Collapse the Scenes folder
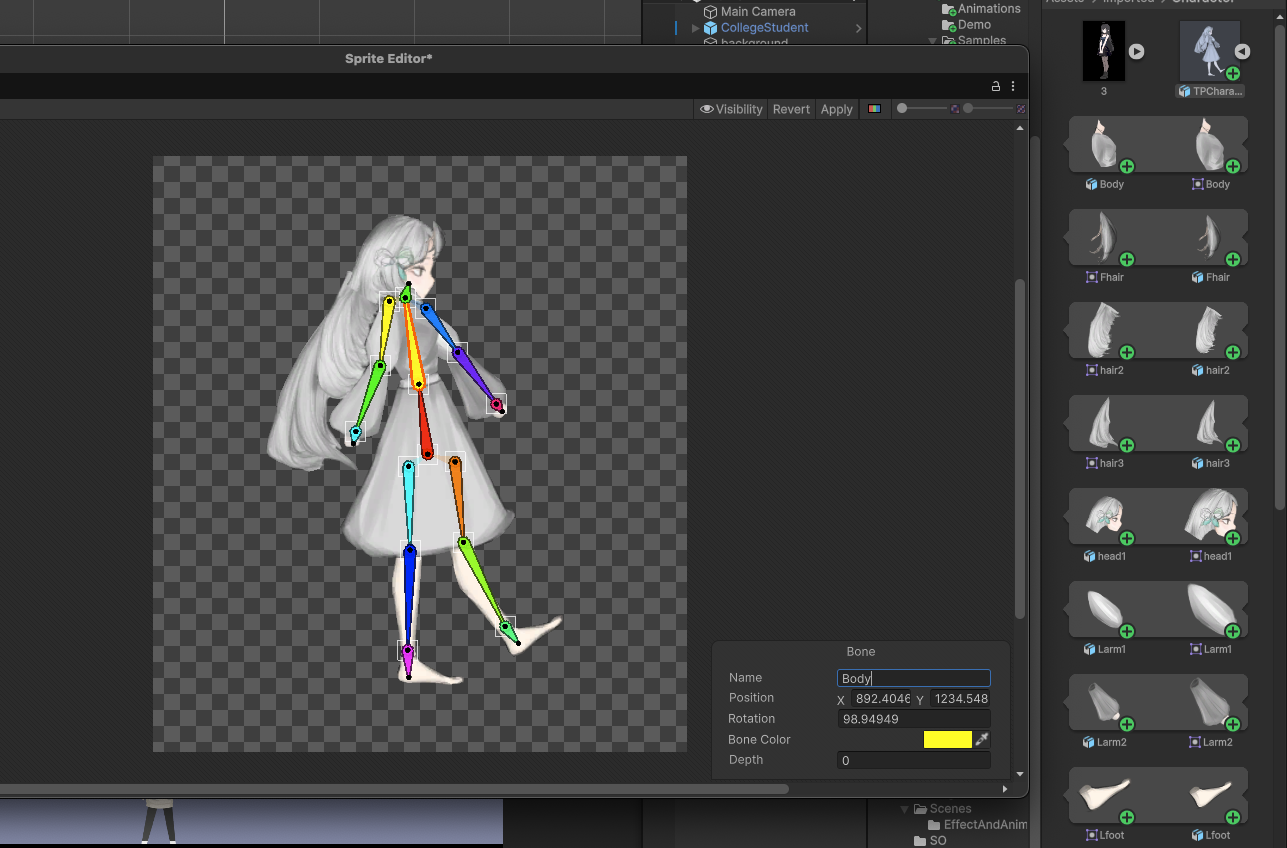The width and height of the screenshot is (1287, 848). [x=905, y=809]
